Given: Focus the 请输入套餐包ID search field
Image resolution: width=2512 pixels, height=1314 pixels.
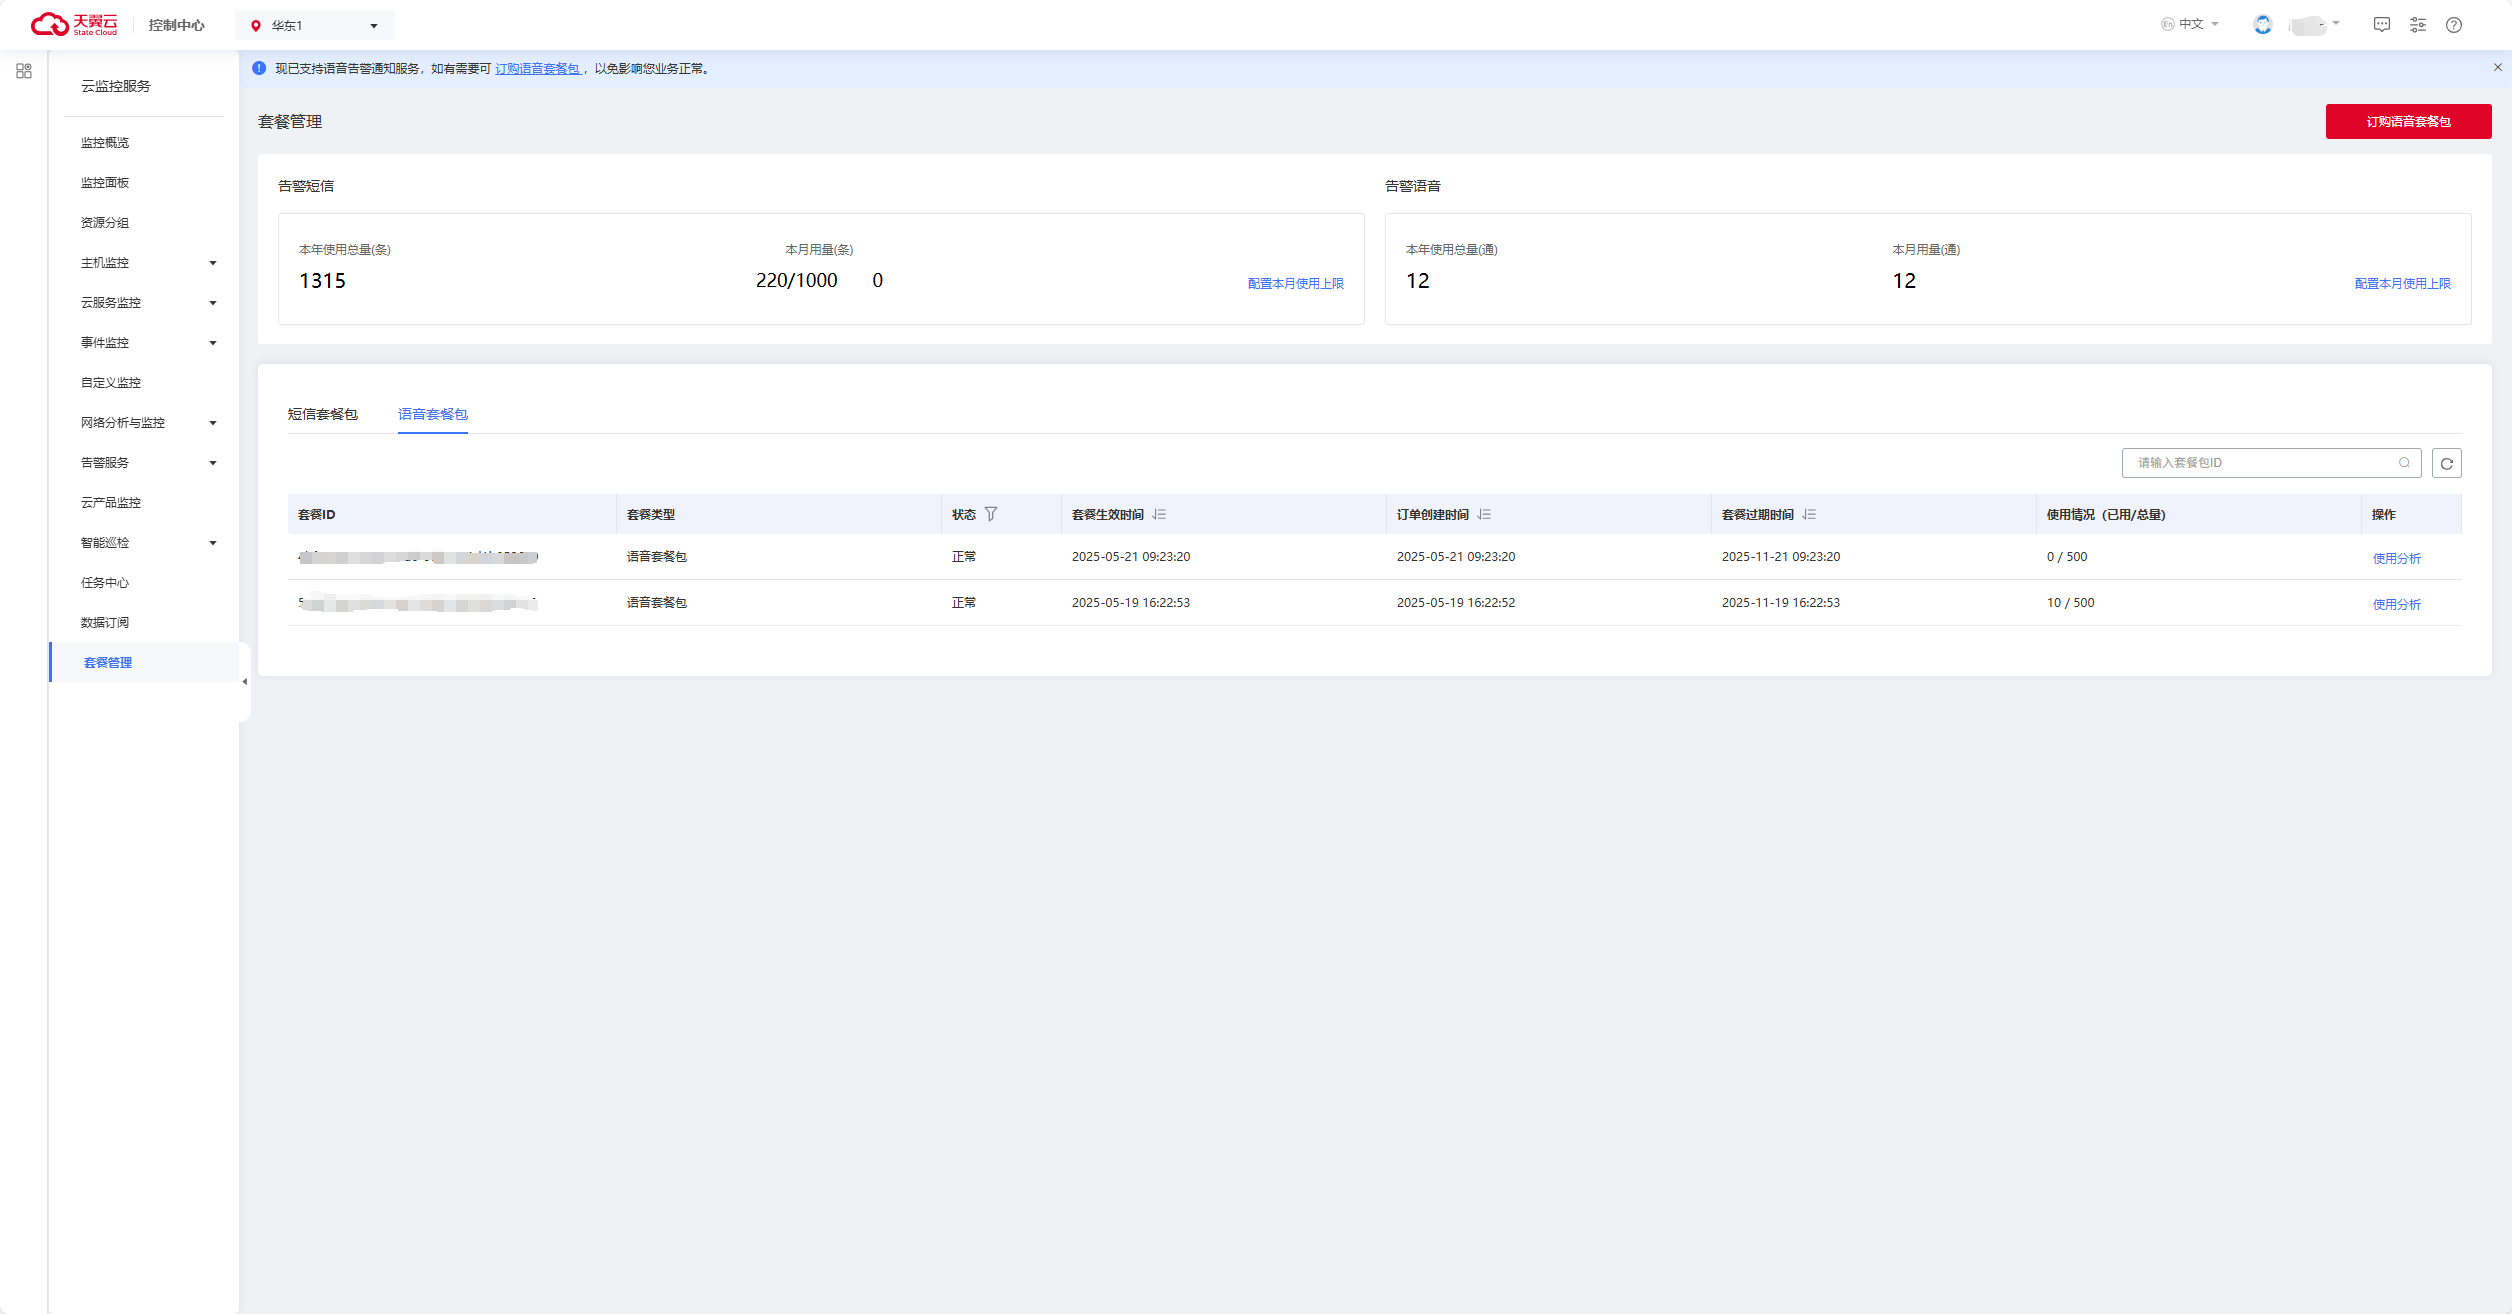Looking at the screenshot, I should 2260,463.
